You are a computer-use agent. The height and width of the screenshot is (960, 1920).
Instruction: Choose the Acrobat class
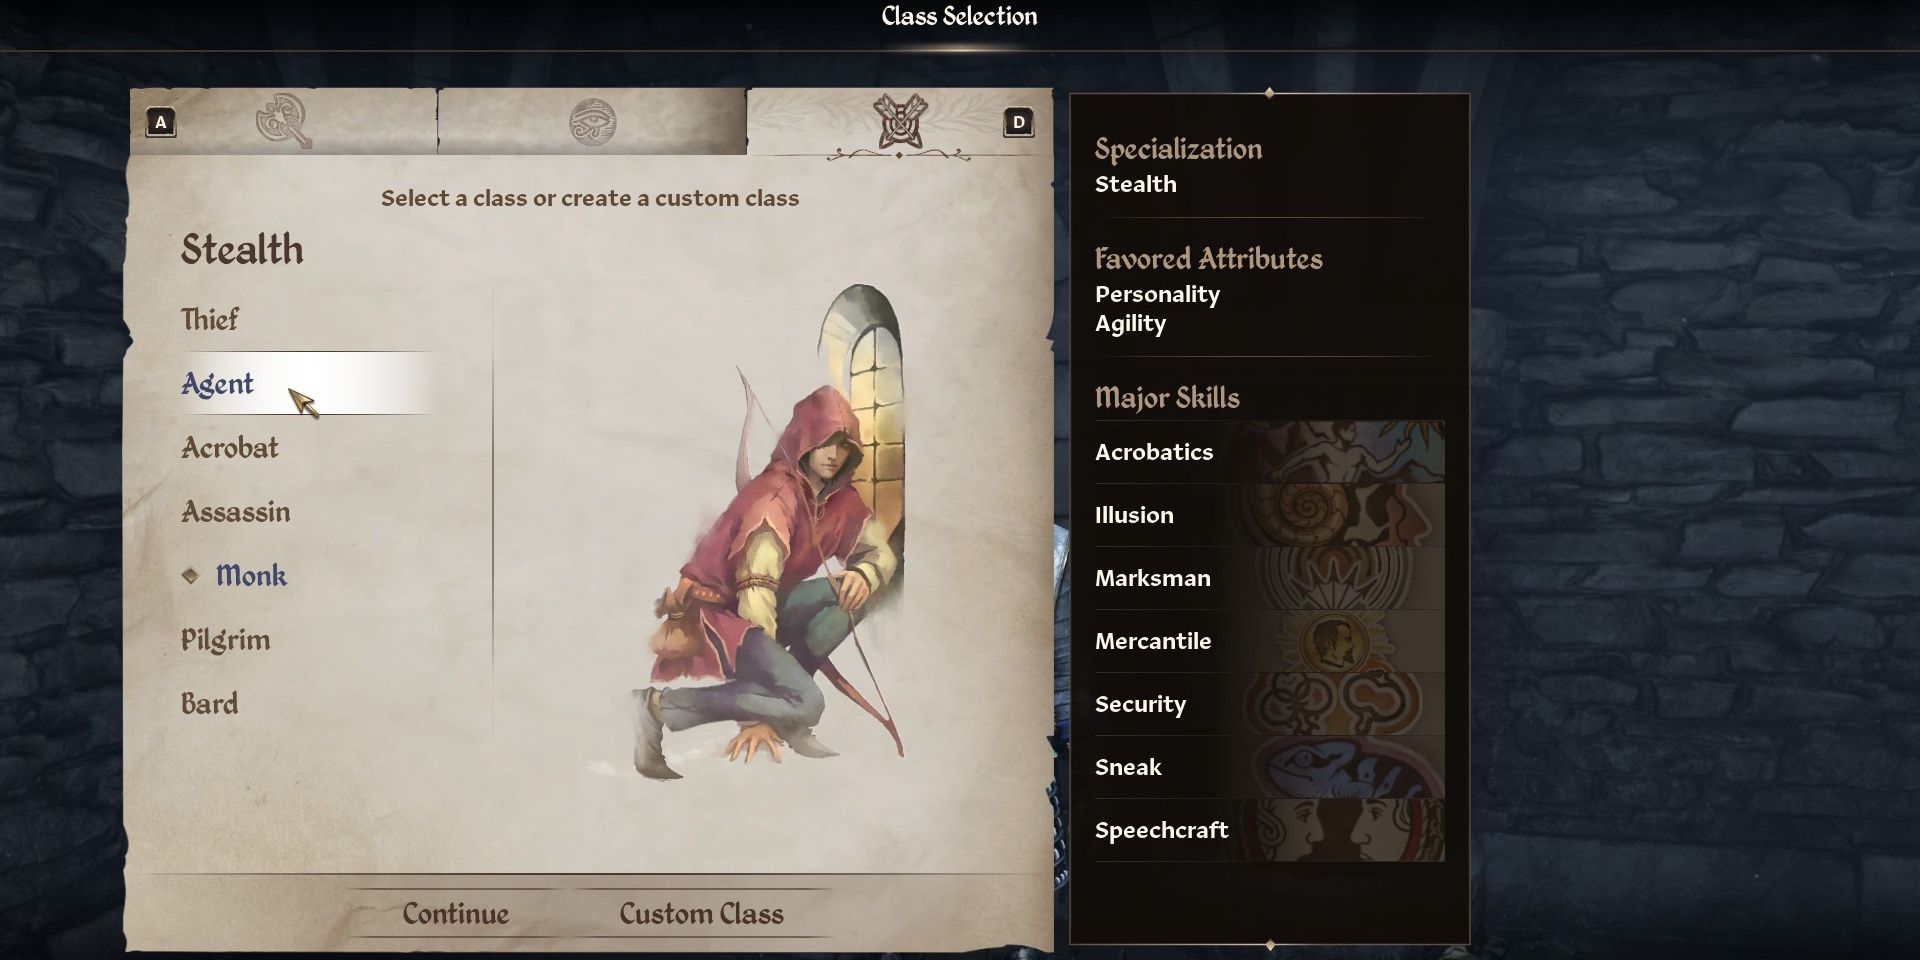pyautogui.click(x=230, y=447)
